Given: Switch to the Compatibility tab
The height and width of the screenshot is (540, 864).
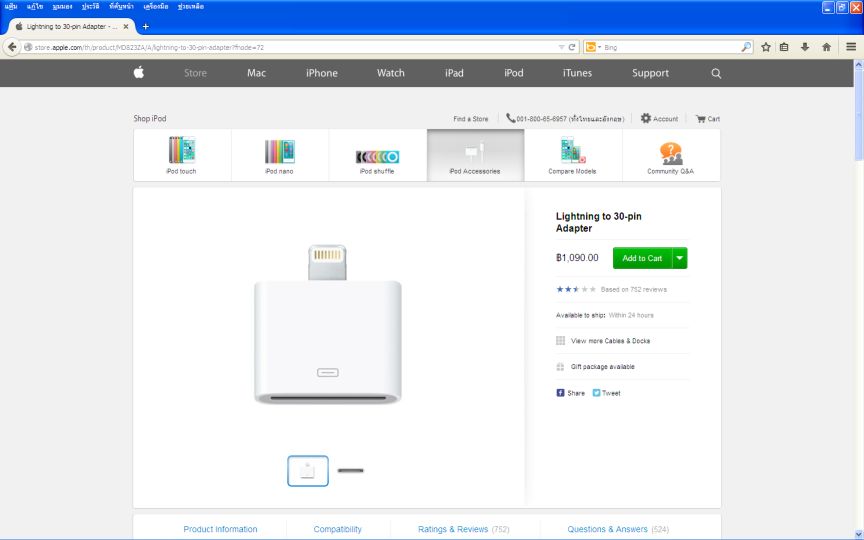Looking at the screenshot, I should [x=337, y=529].
